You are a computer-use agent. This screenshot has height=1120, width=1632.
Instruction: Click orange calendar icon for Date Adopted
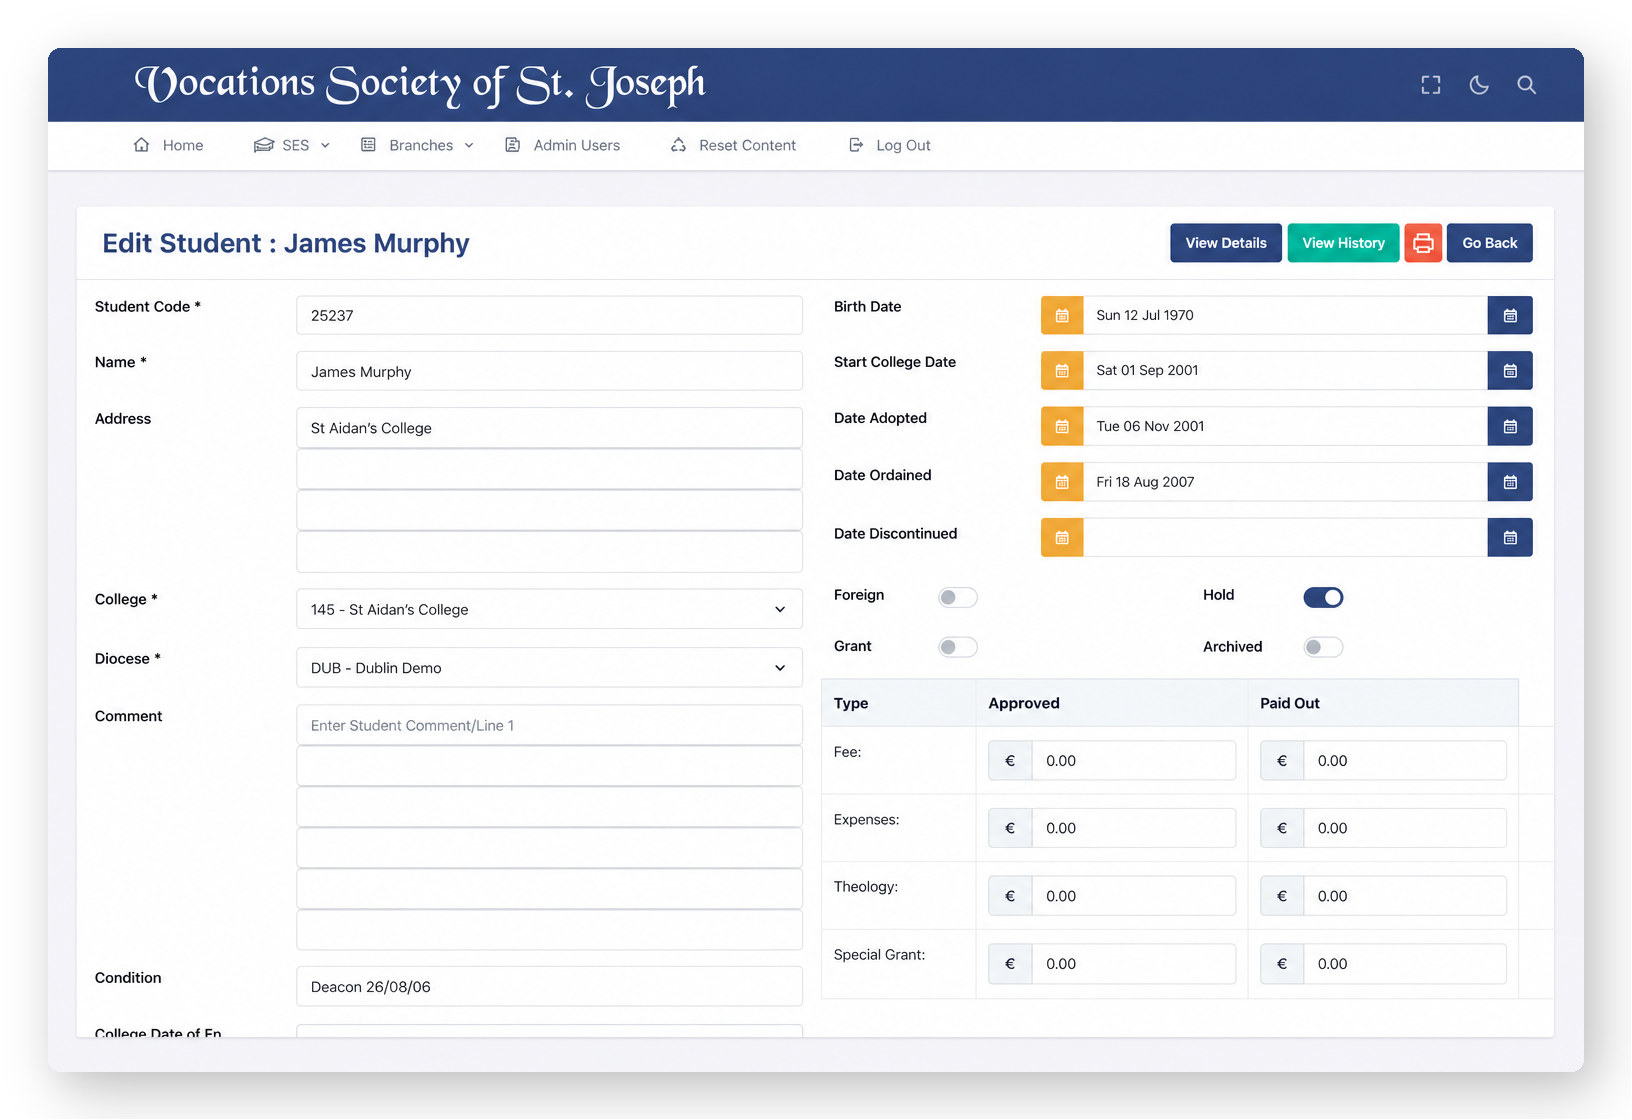1062,426
